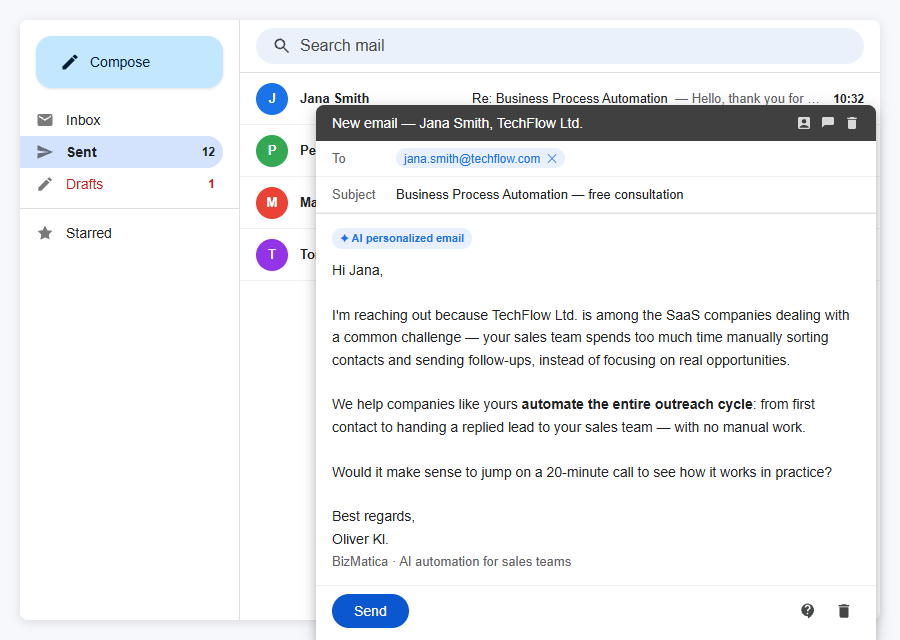This screenshot has width=900, height=640.
Task: Click 'Hi Jana,' greeting in the body
Action: [x=357, y=270]
